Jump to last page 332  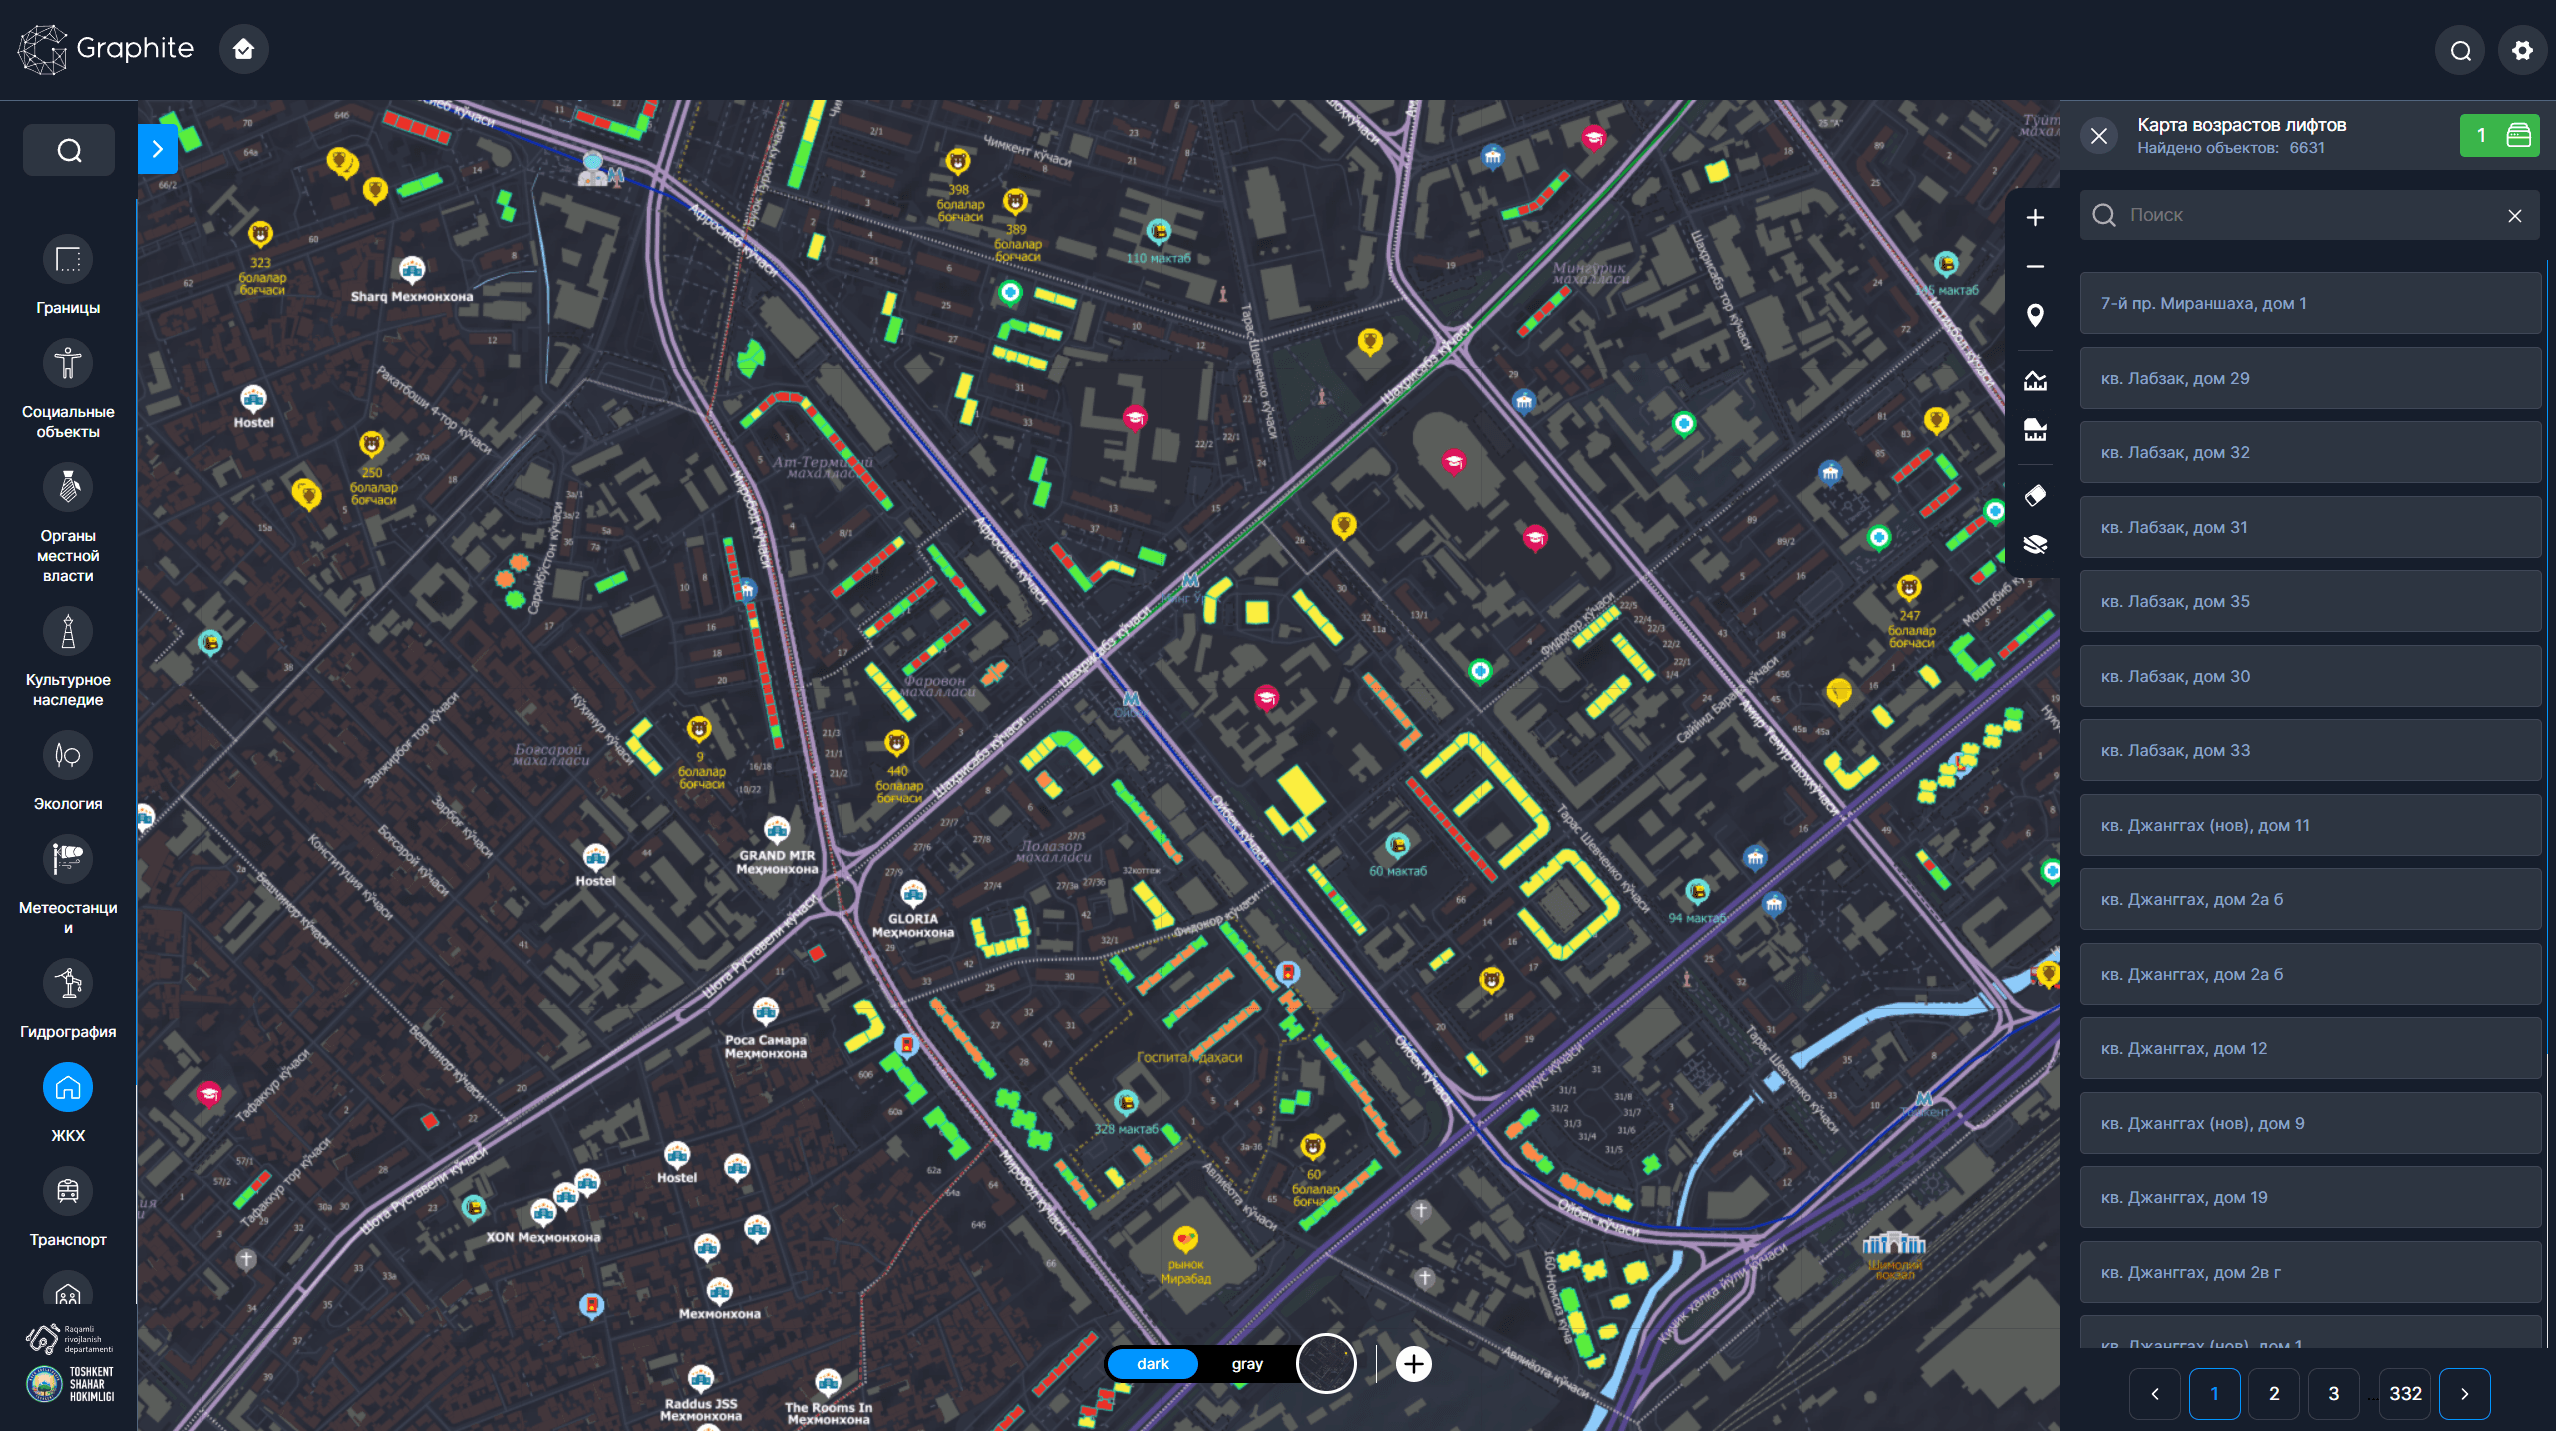pos(2405,1393)
